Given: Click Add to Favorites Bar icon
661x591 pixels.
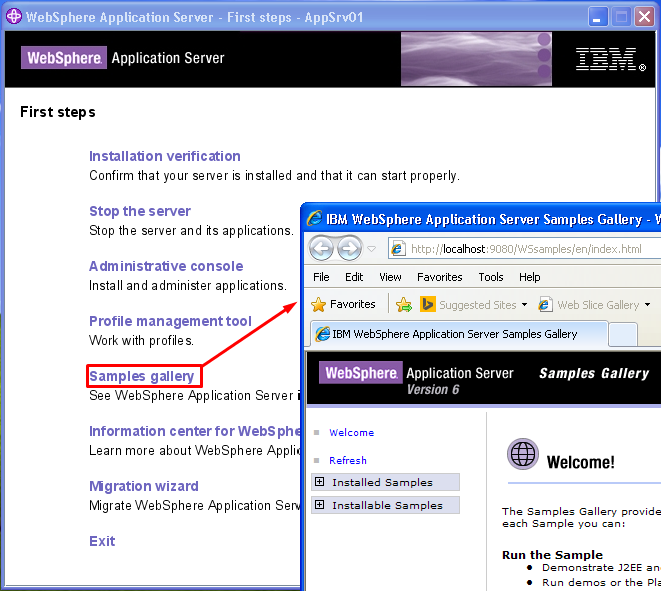Looking at the screenshot, I should [x=403, y=304].
